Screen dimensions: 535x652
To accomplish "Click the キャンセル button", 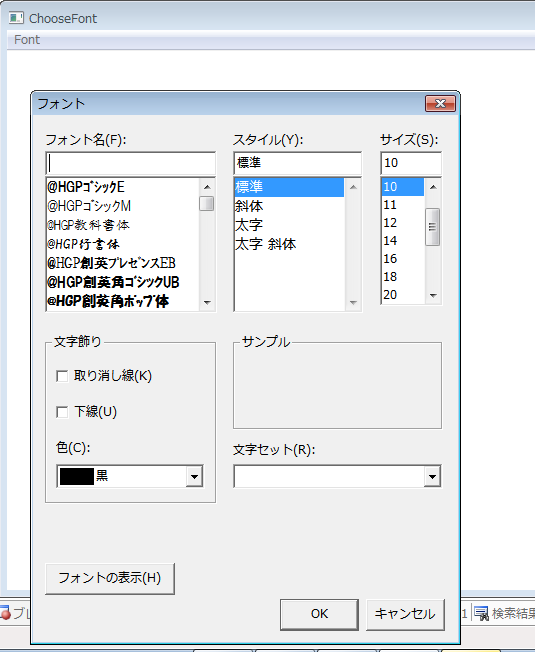I will coord(405,614).
